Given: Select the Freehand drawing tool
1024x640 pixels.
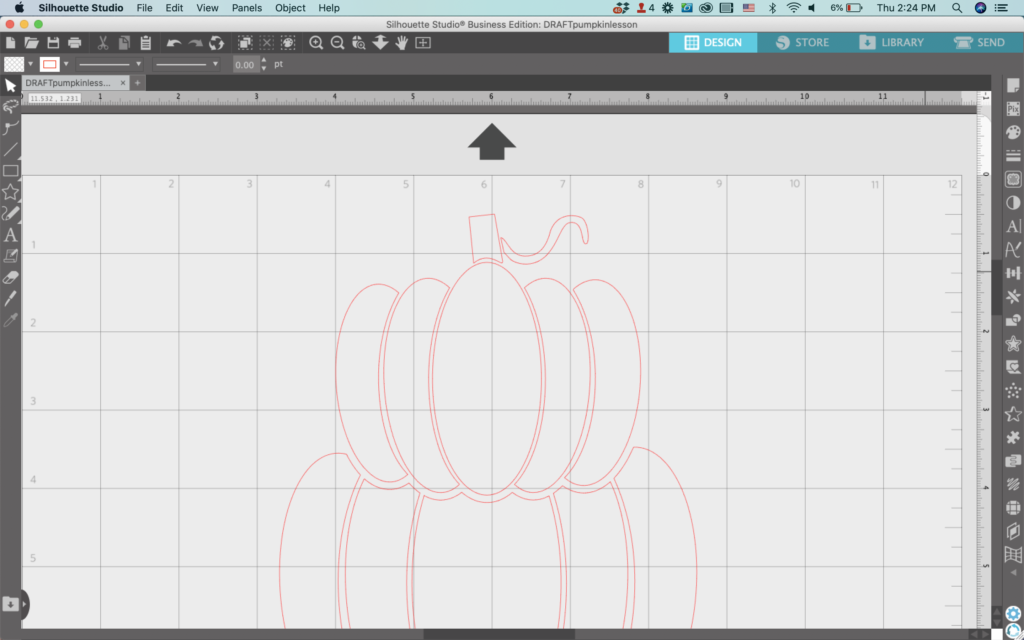Looking at the screenshot, I should (10, 214).
